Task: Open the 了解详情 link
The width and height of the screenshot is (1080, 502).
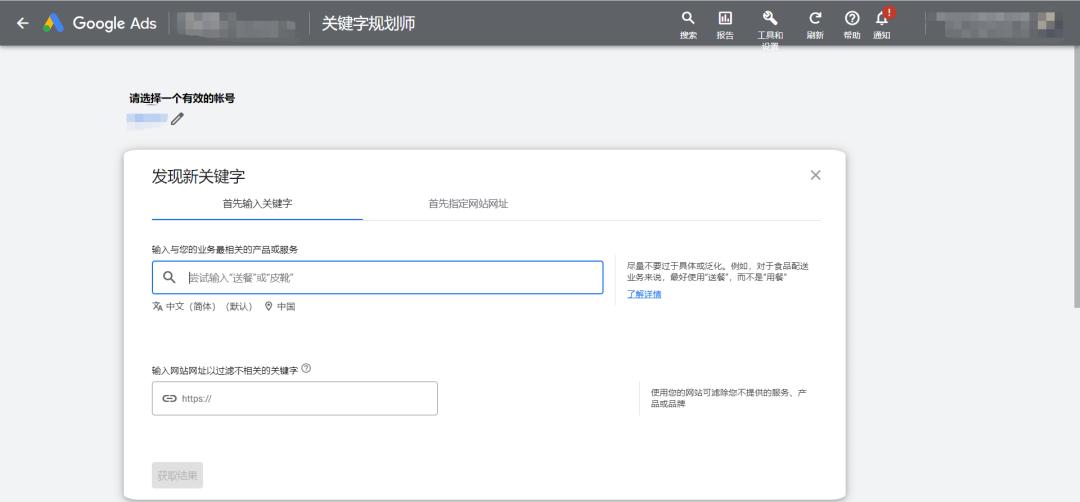Action: pos(644,294)
